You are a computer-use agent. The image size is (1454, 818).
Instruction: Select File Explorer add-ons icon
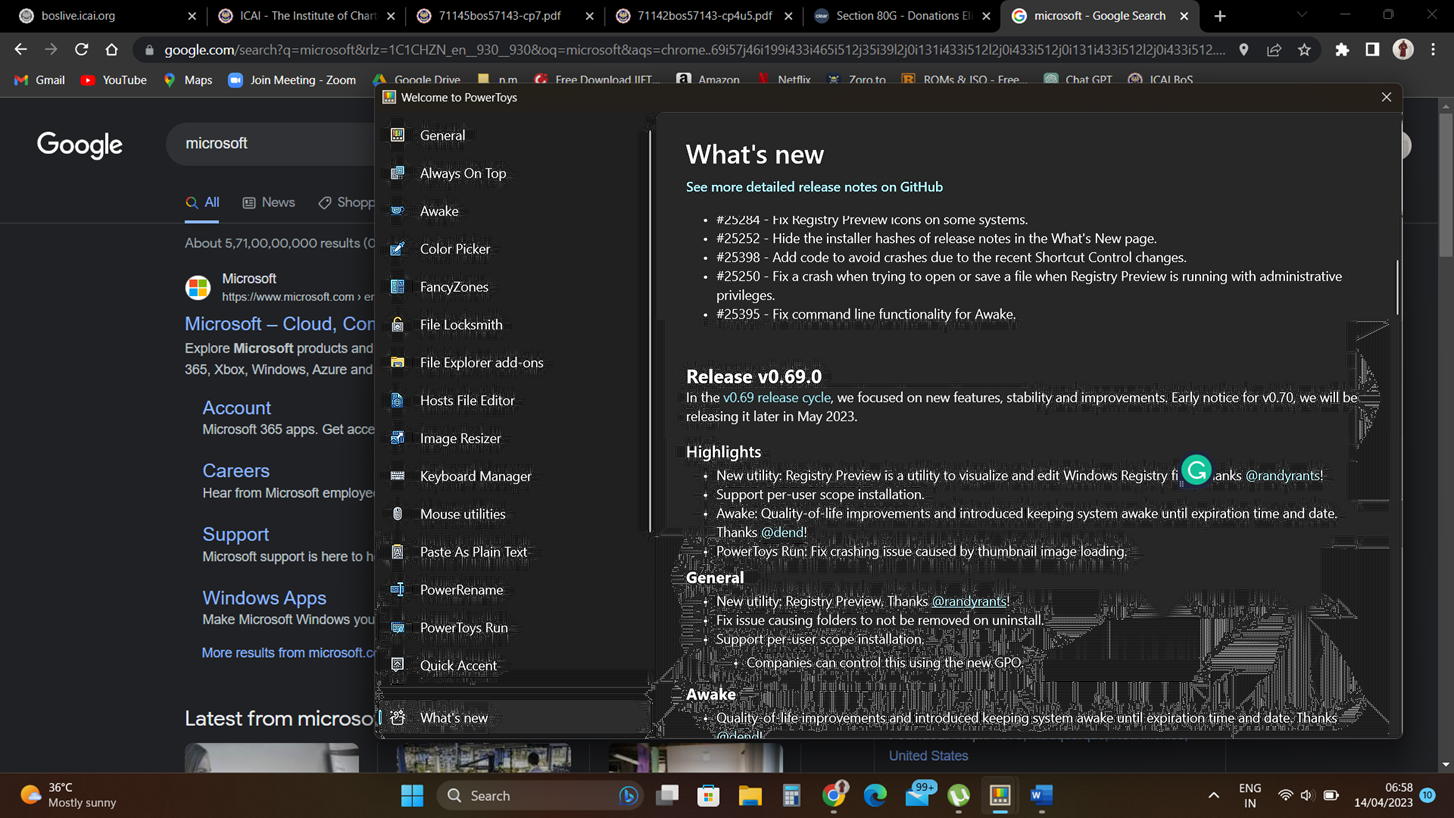click(x=397, y=363)
